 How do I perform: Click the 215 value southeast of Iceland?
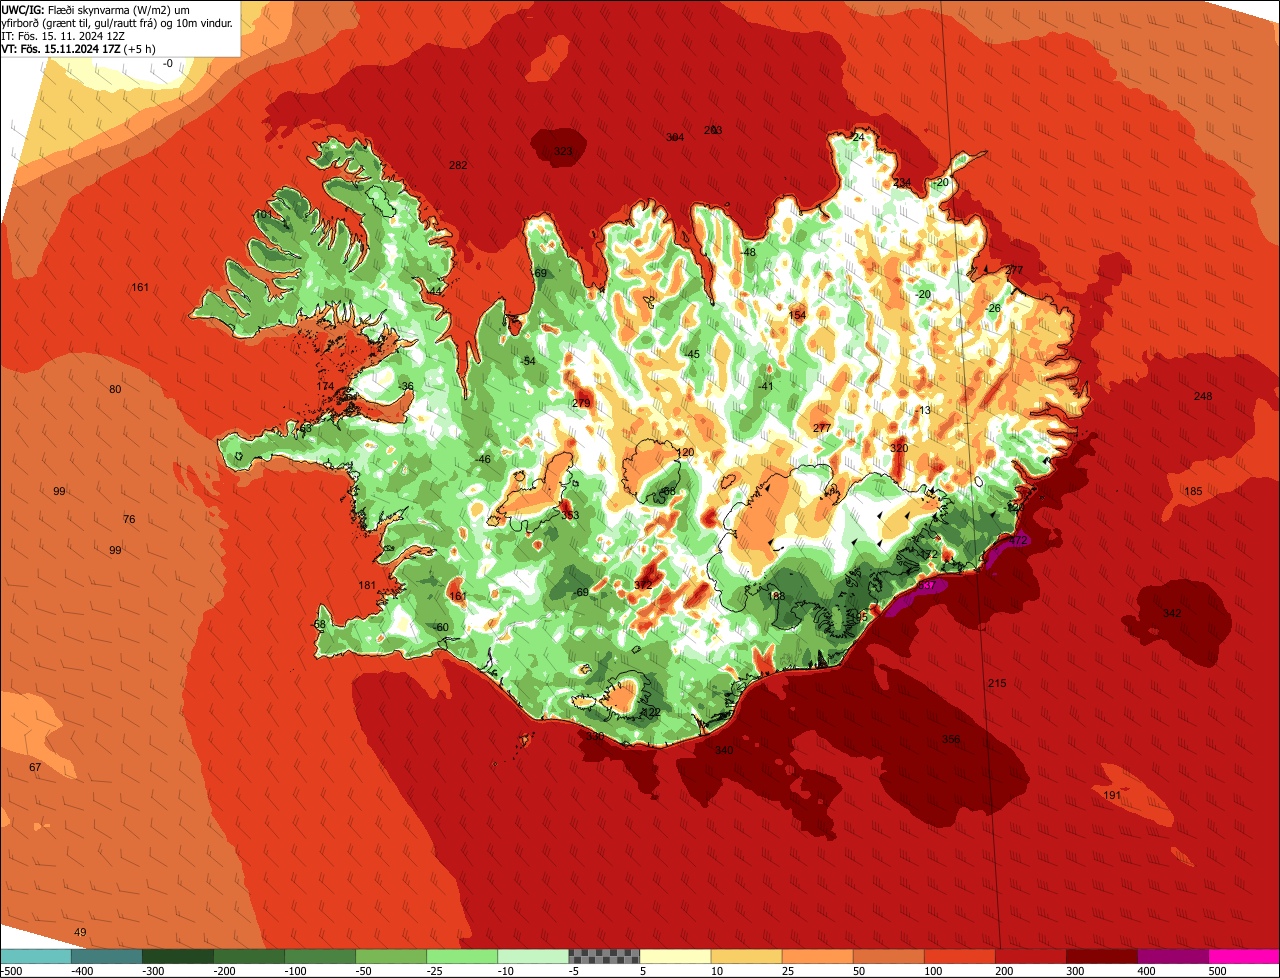997,683
